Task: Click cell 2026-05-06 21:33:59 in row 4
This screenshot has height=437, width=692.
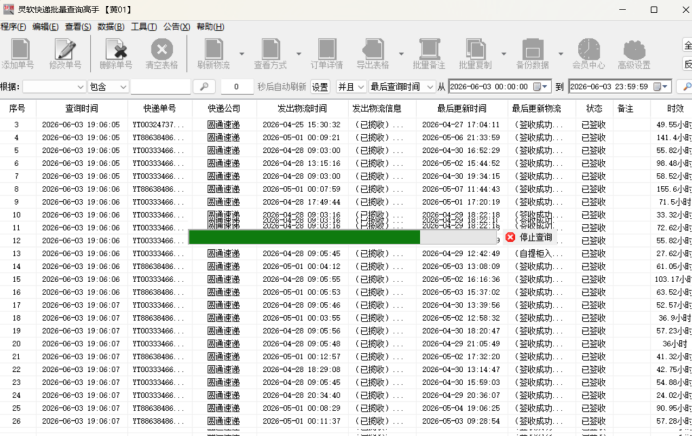Action: point(461,138)
